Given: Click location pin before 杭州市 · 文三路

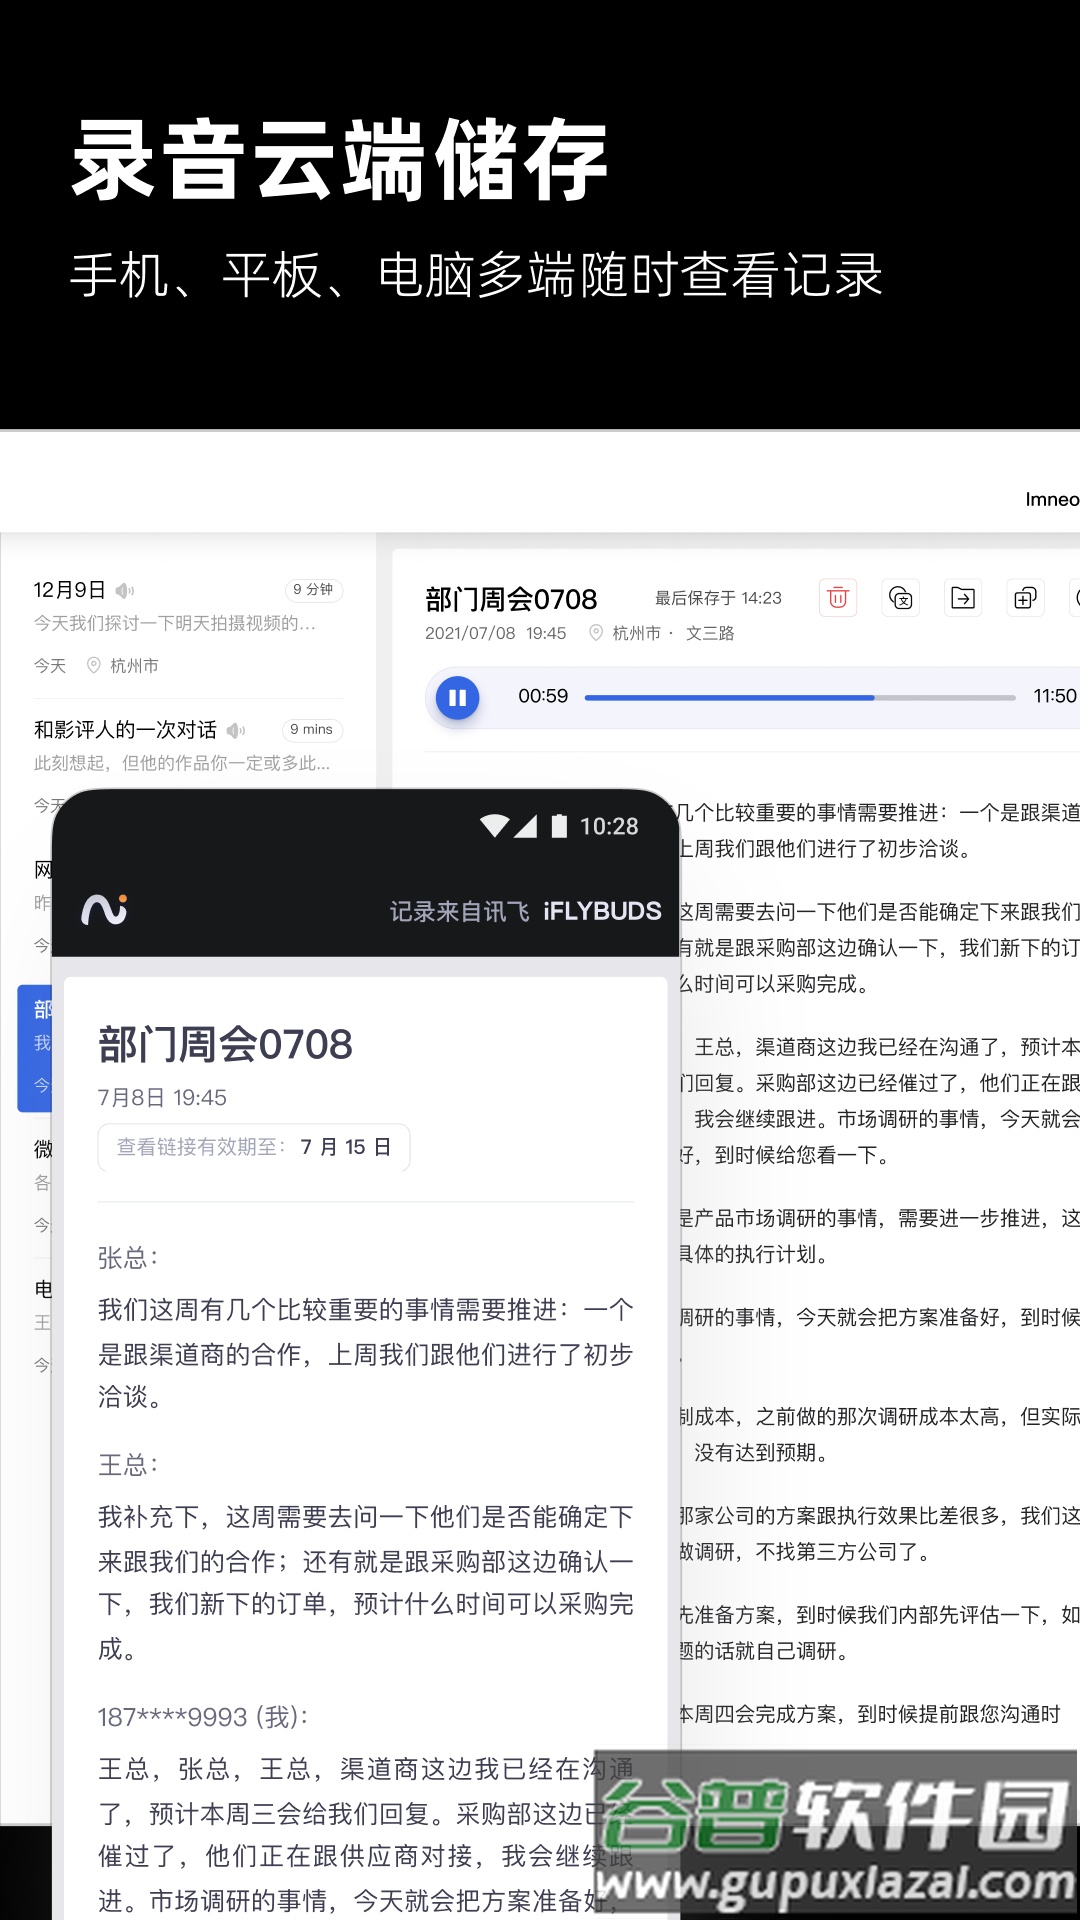Looking at the screenshot, I should [x=596, y=633].
